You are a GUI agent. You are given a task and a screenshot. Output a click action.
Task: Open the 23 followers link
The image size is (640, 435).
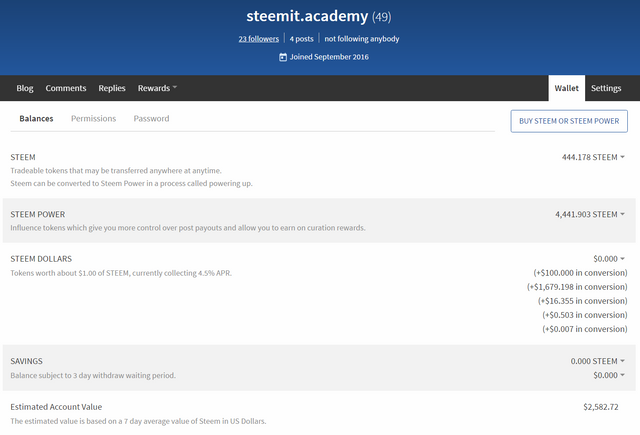[259, 39]
